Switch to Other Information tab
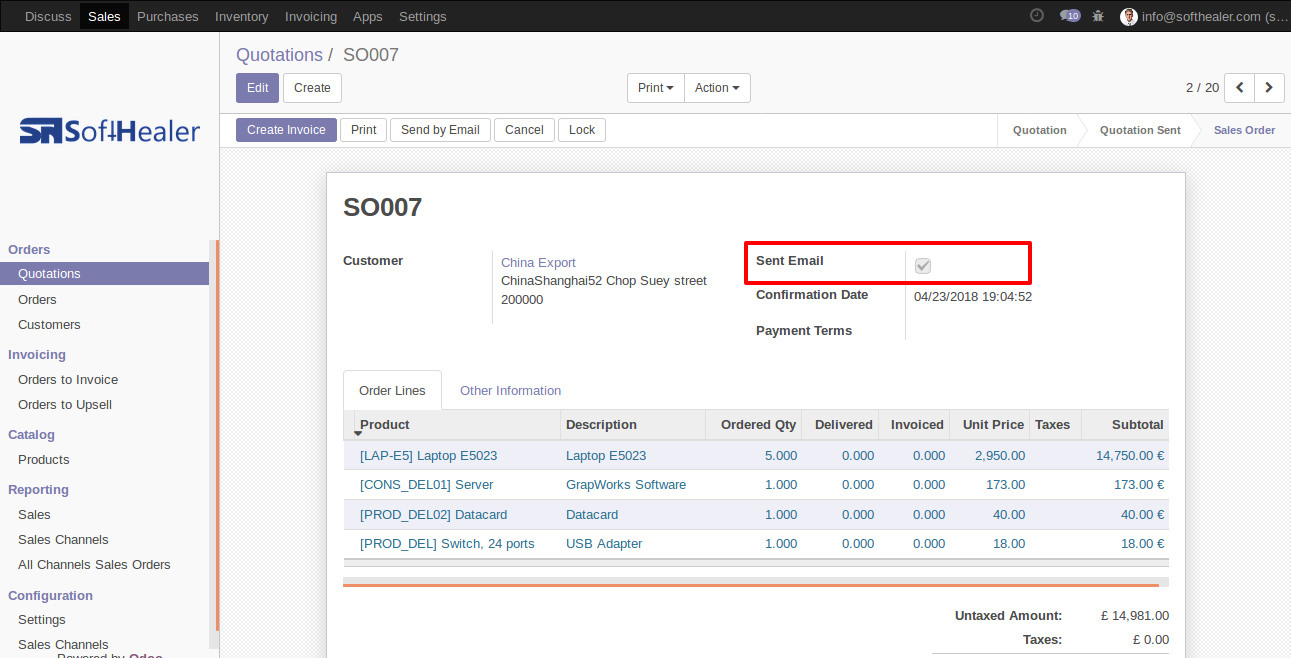1291x658 pixels. coord(510,390)
